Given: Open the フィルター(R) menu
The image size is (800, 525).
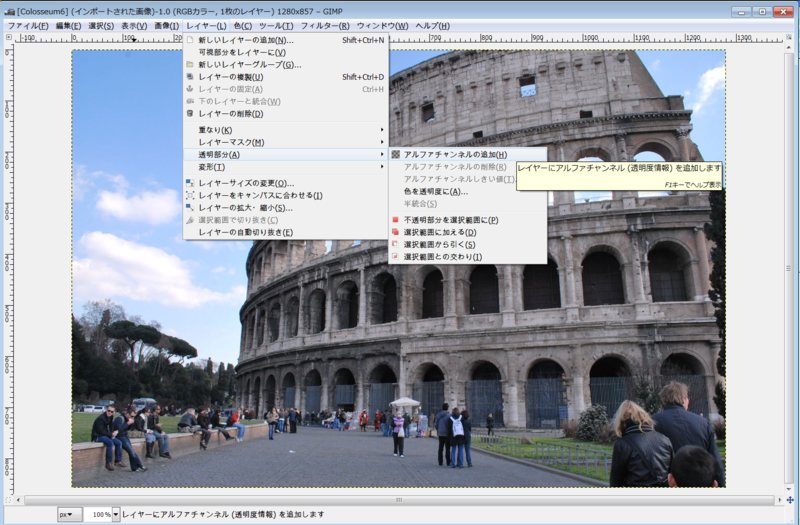Looking at the screenshot, I should tap(325, 26).
